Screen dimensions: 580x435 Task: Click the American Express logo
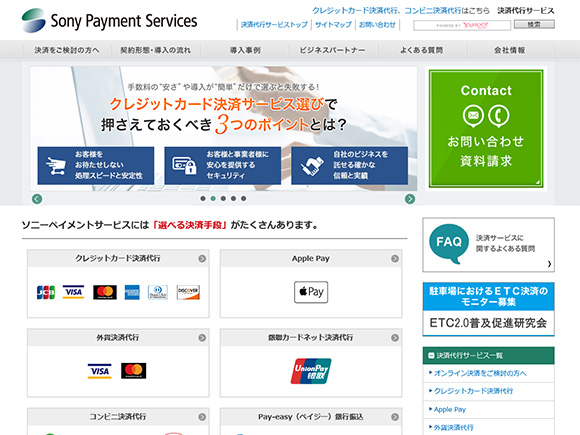click(132, 292)
